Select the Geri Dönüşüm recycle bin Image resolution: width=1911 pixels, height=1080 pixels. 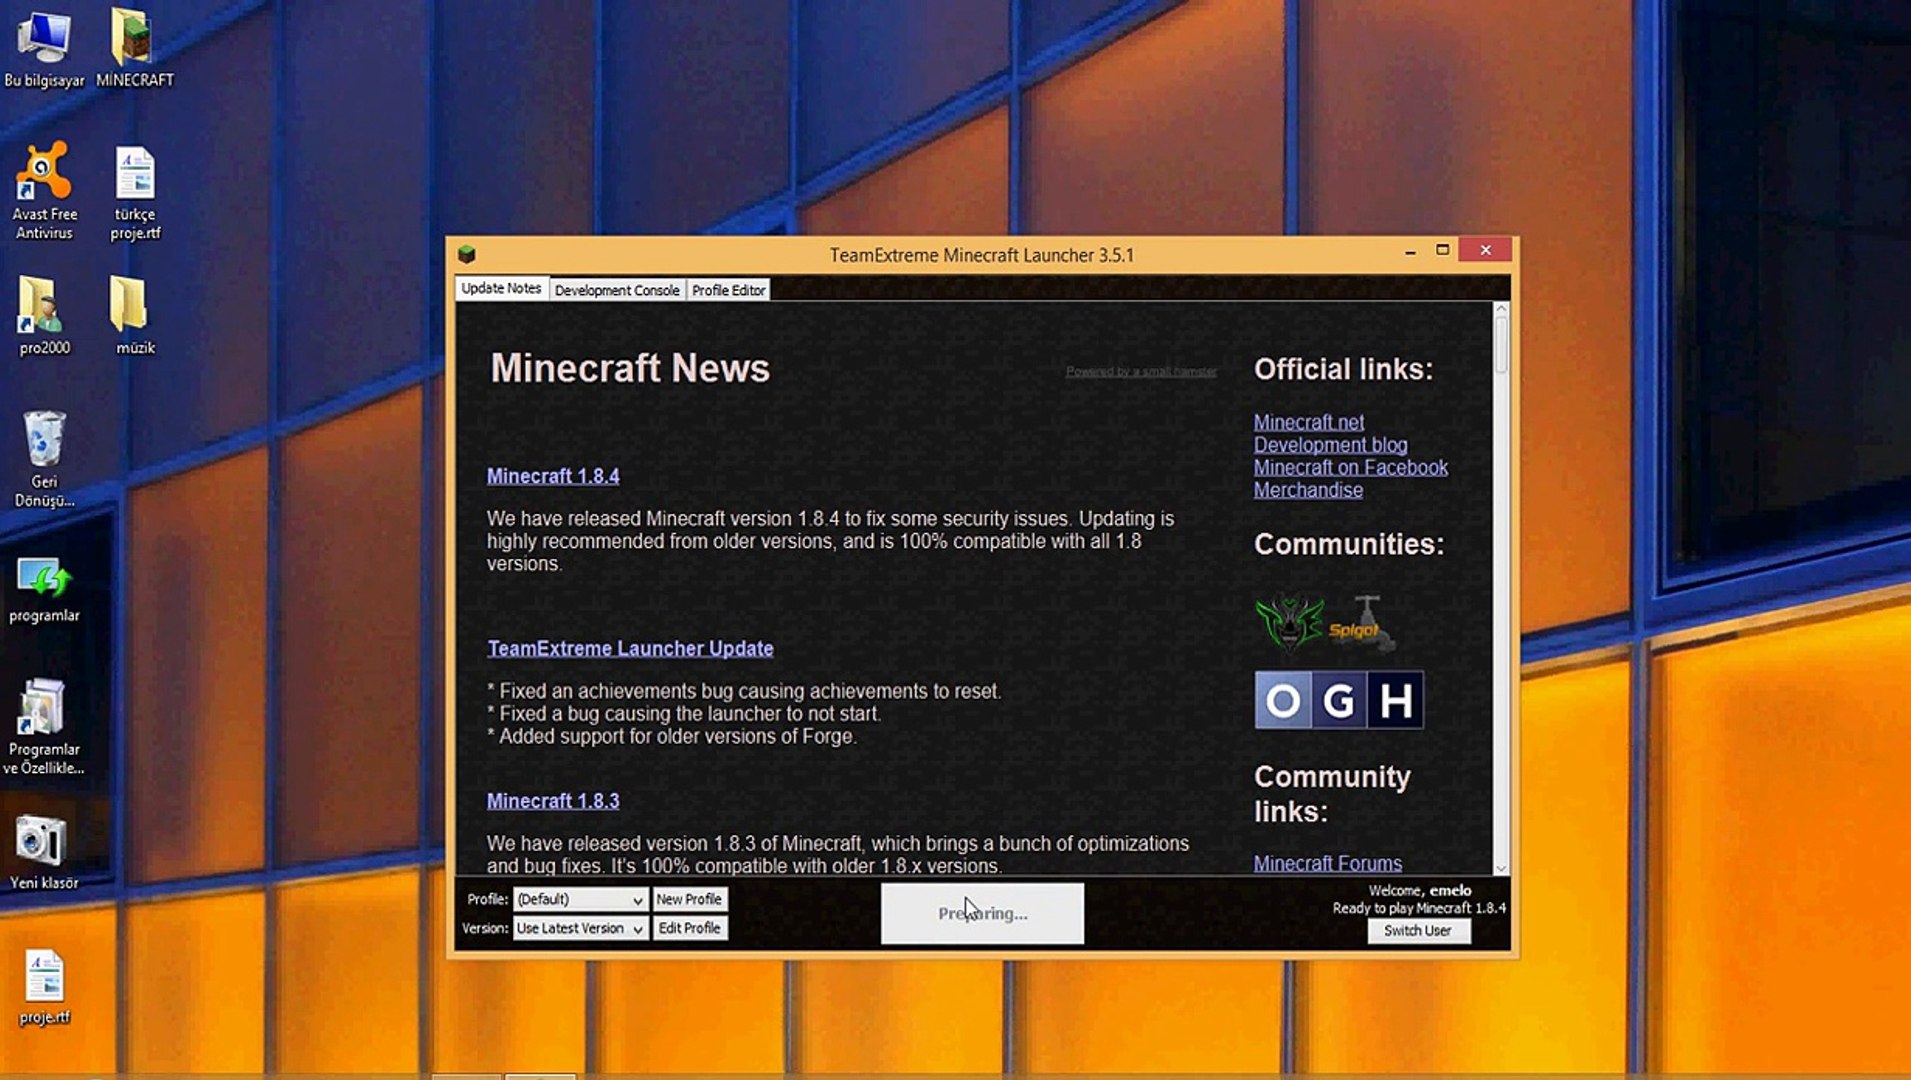click(44, 458)
